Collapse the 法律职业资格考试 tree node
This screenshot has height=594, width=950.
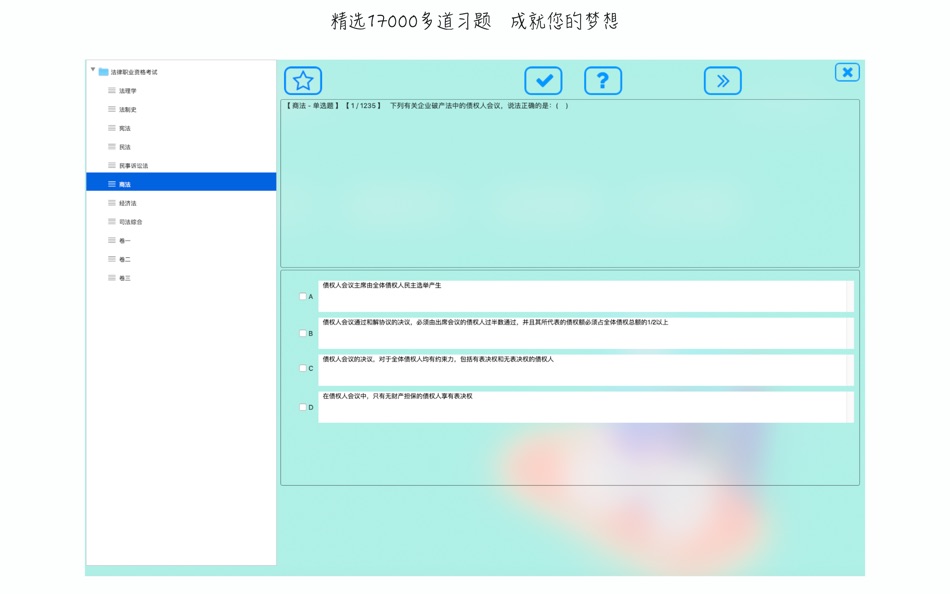click(x=93, y=70)
